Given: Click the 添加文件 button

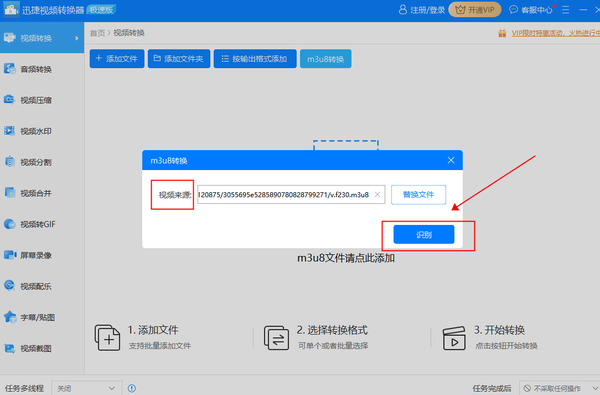Looking at the screenshot, I should coord(117,59).
